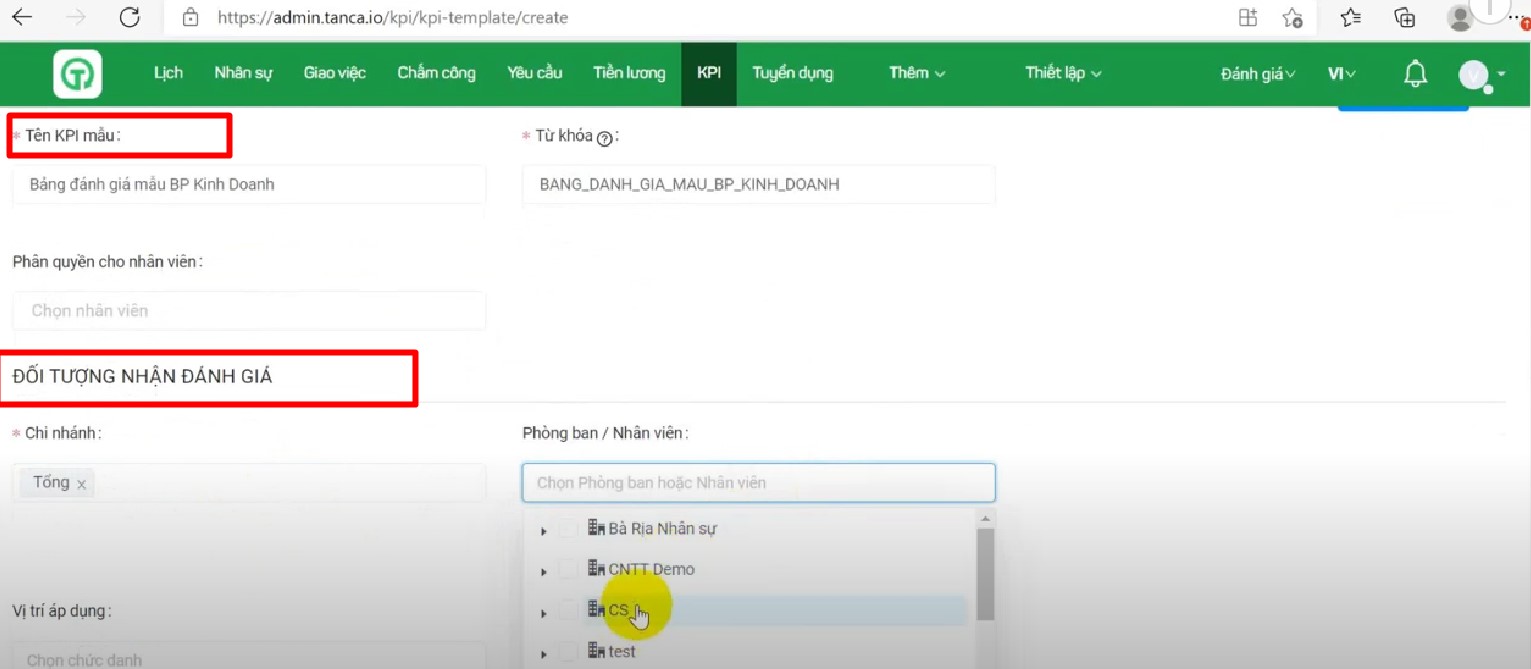Tick the CNTT Demo checkbox
This screenshot has width=1531, height=669.
click(568, 569)
